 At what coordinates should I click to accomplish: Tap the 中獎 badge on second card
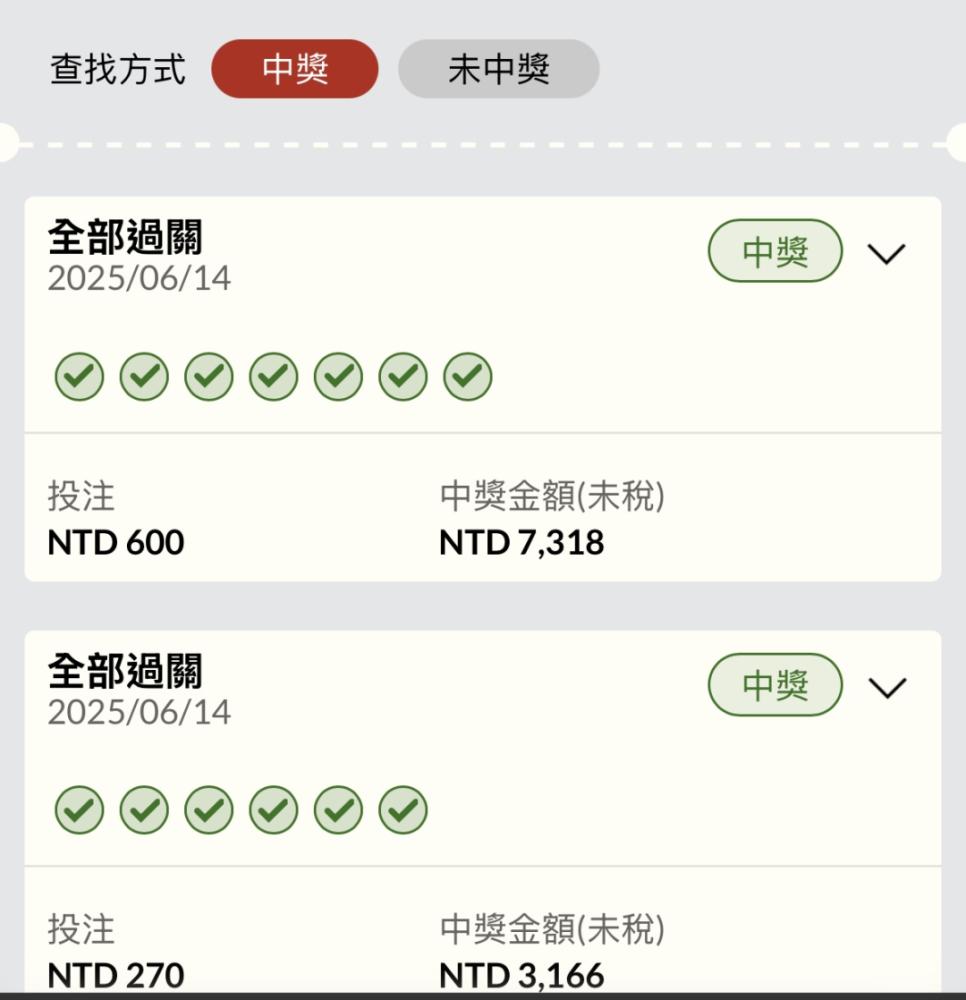click(775, 684)
